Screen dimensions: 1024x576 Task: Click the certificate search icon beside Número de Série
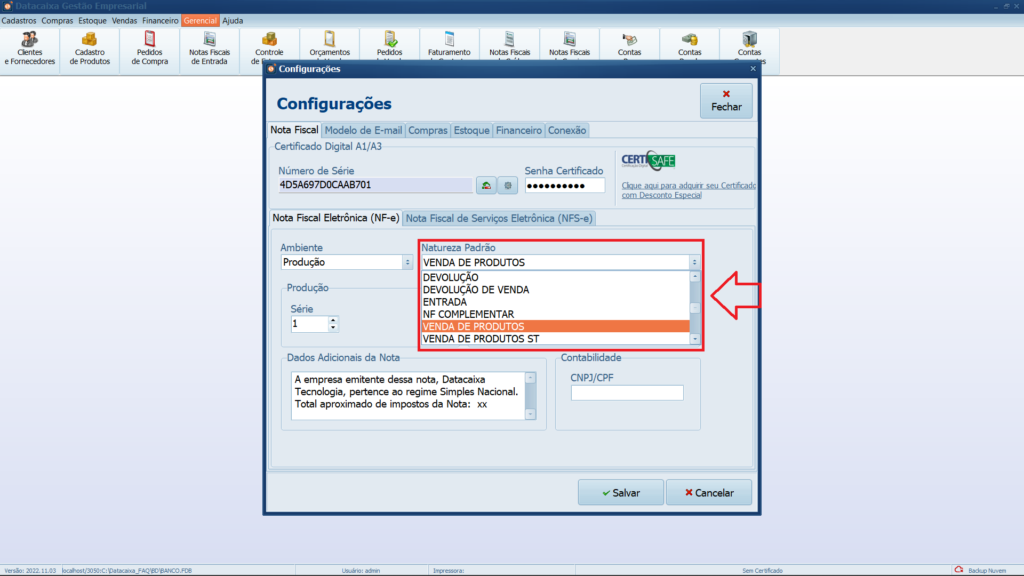485,185
